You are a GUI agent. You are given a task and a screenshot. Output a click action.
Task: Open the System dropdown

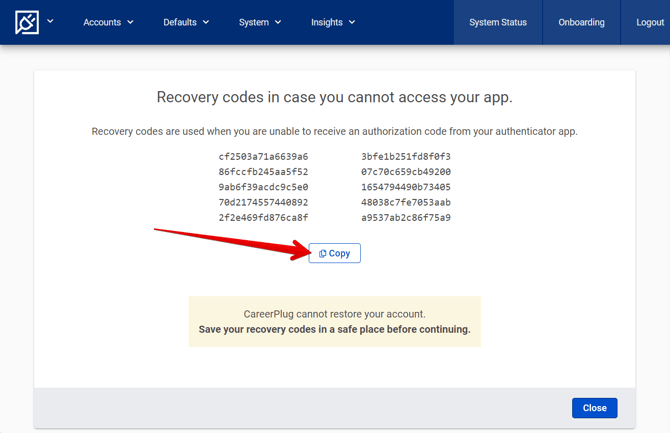coord(260,22)
